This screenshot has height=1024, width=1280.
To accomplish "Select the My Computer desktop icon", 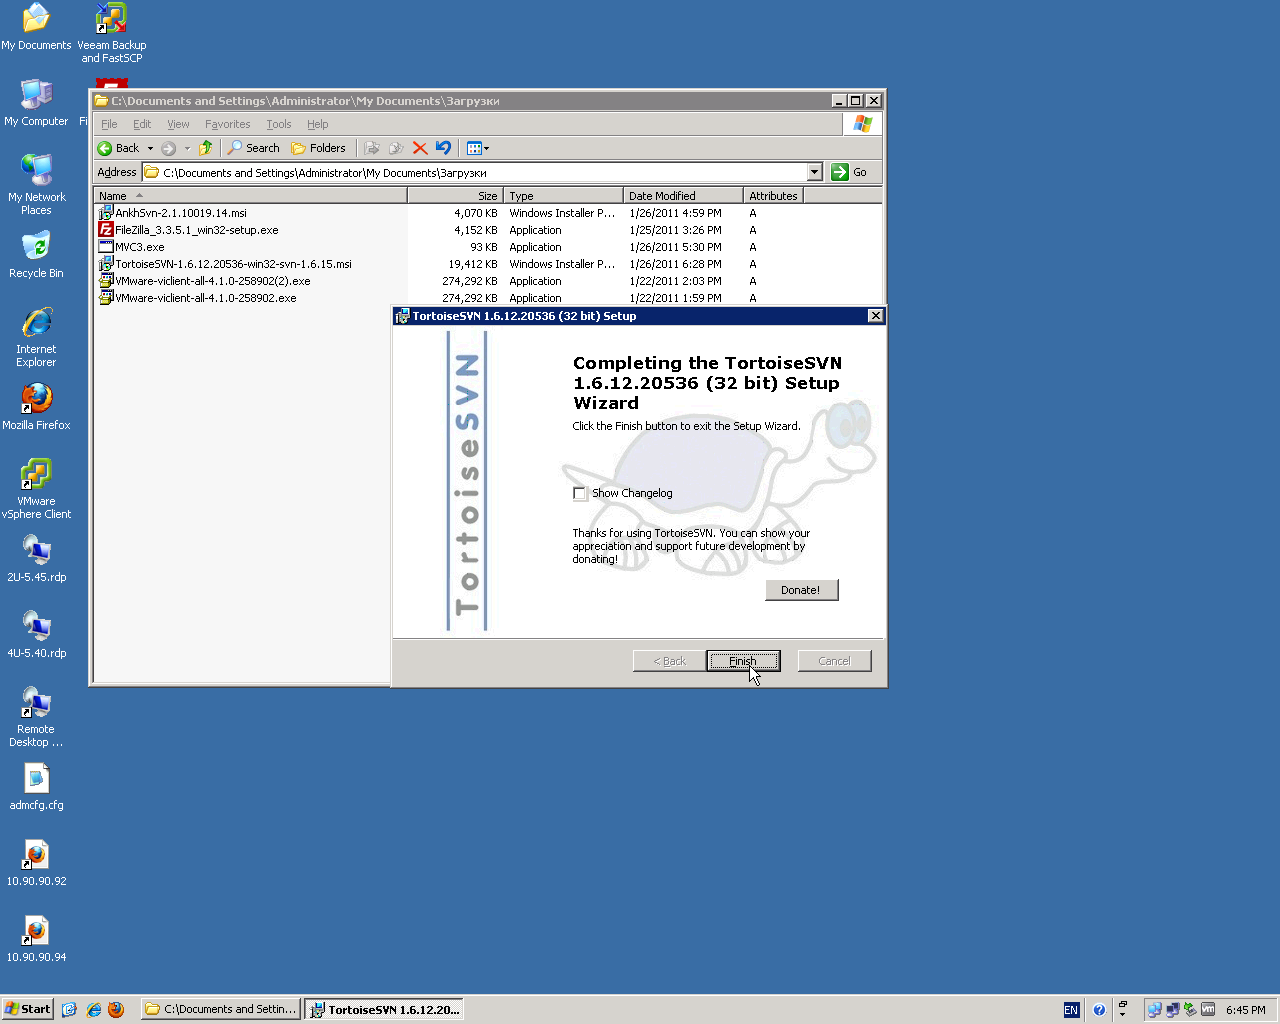I will click(36, 104).
